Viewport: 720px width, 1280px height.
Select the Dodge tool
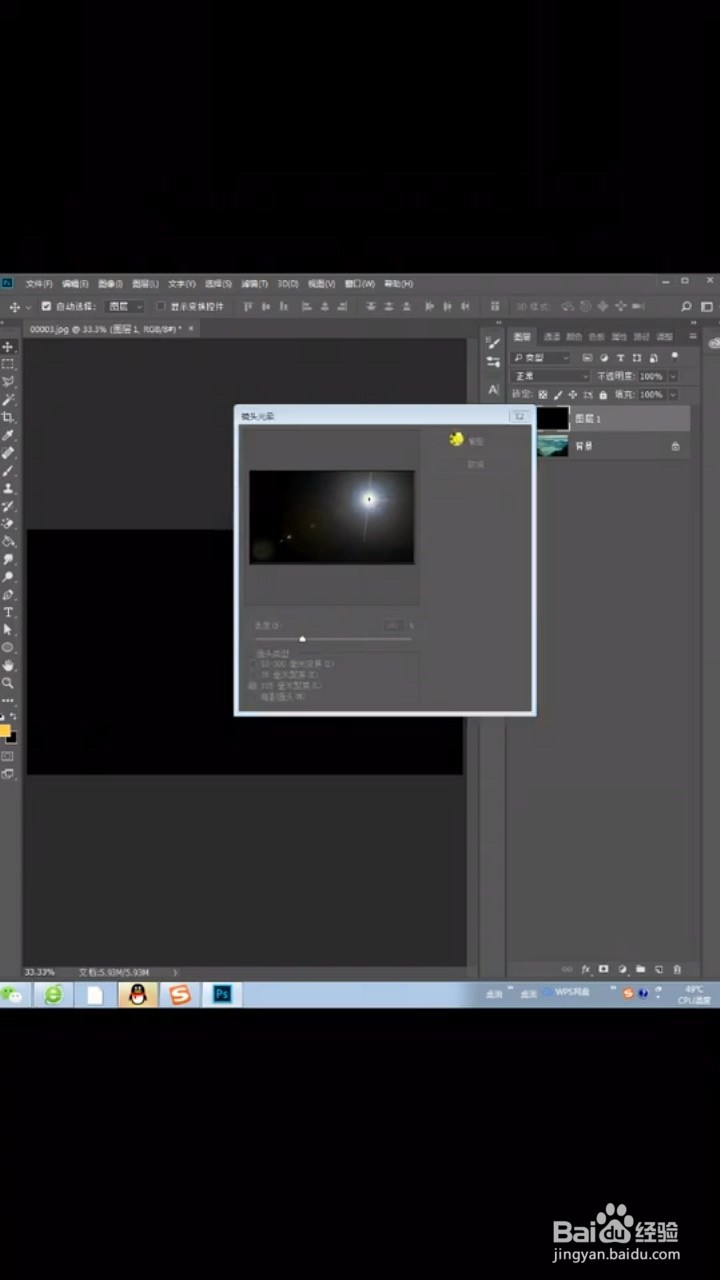point(8,577)
